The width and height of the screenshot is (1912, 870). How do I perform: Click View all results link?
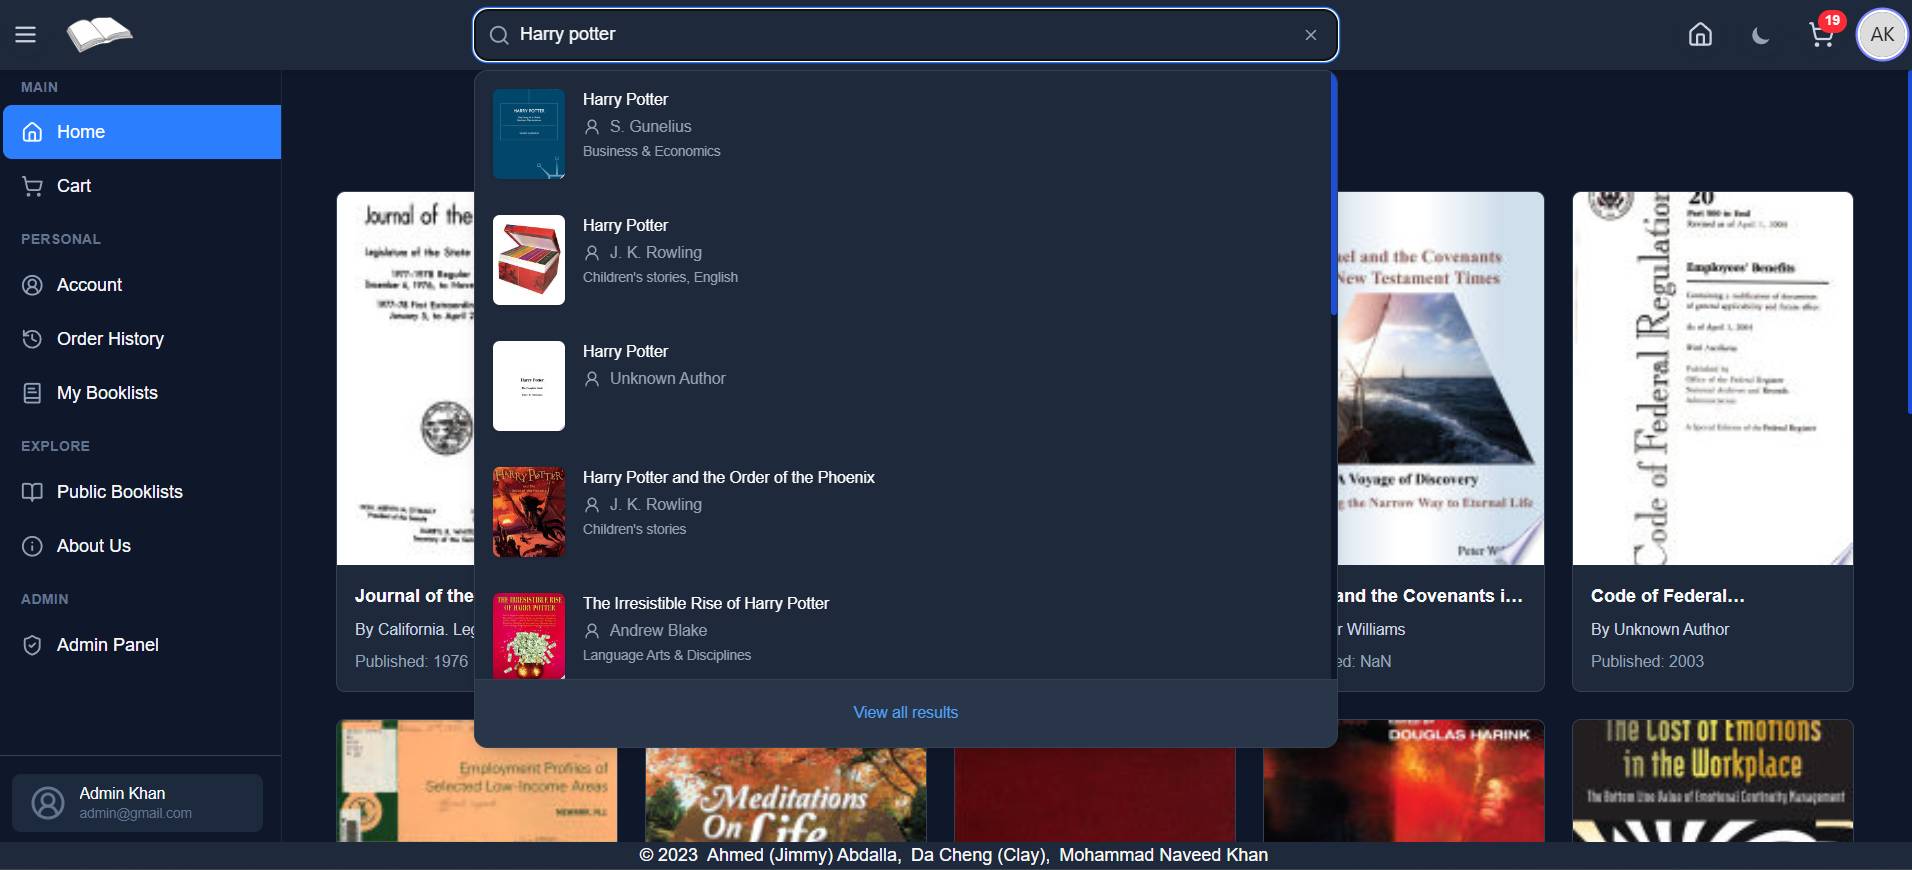tap(905, 712)
